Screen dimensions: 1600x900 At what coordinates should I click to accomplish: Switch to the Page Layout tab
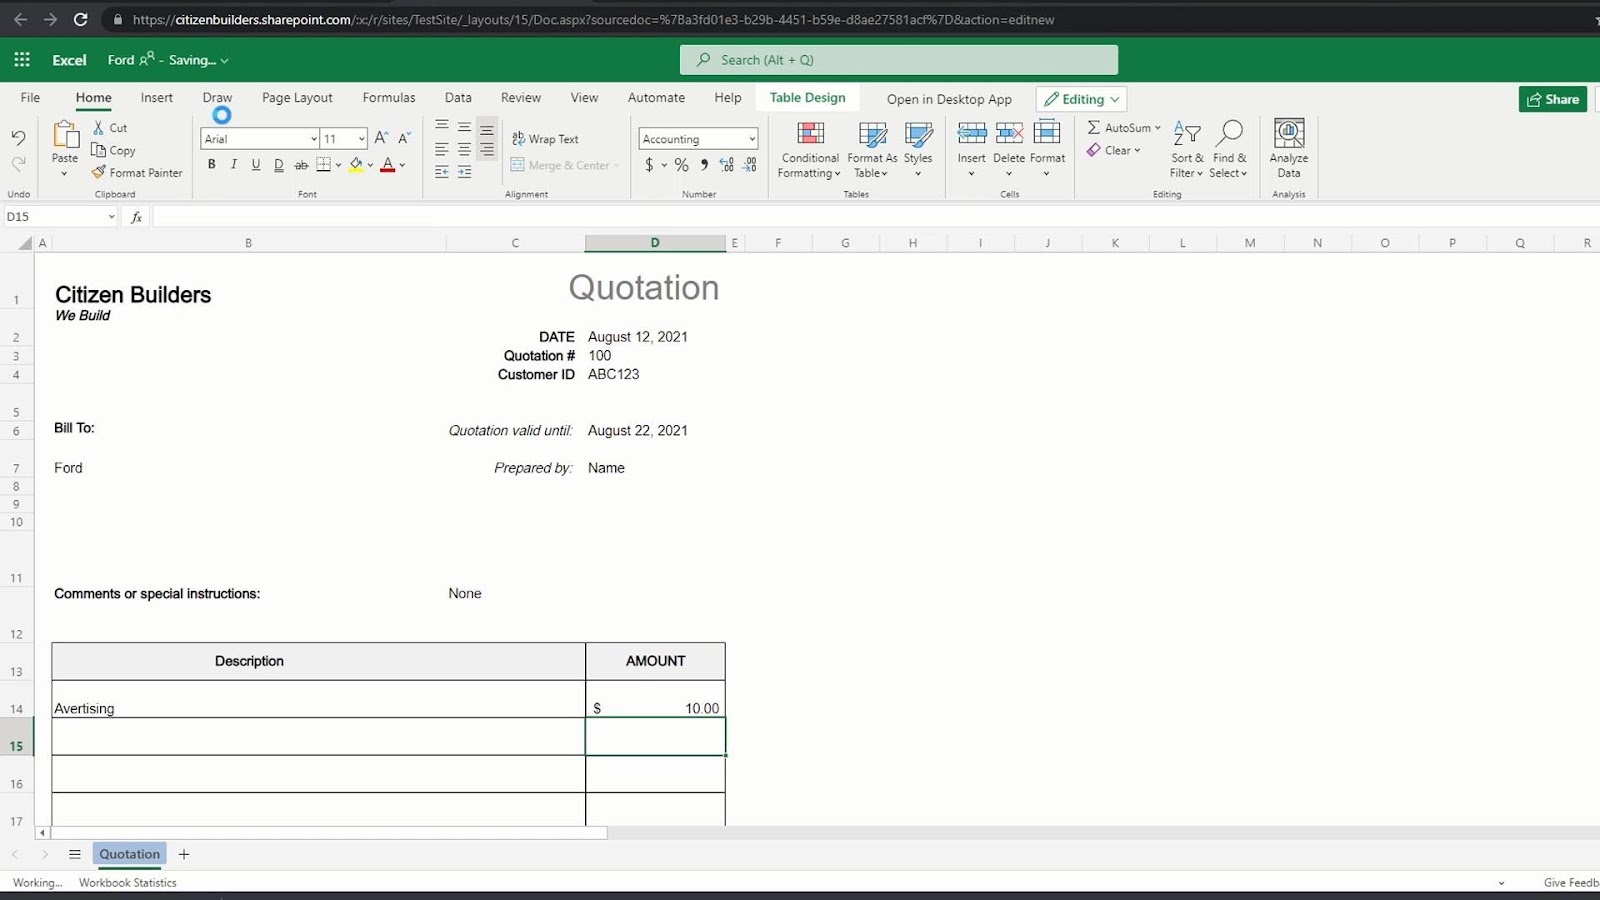(297, 98)
